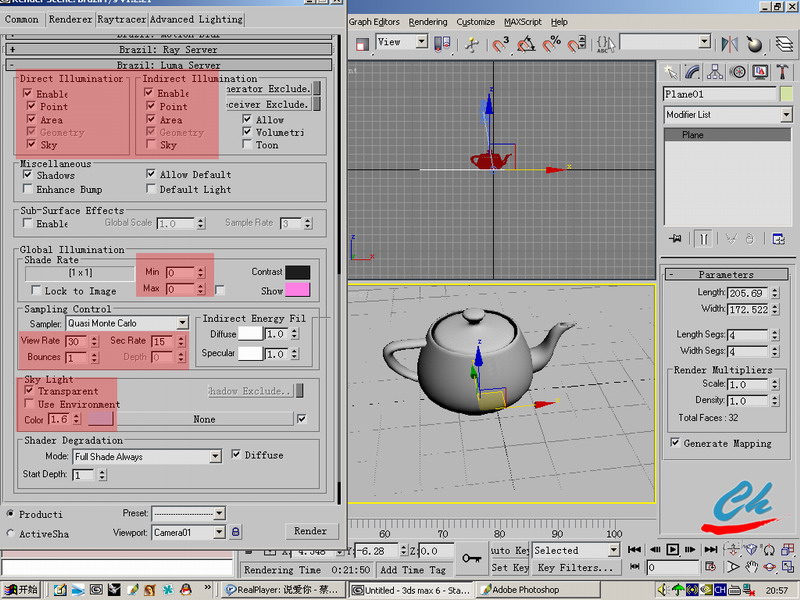Open the Display command panel tab
This screenshot has height=600, width=800.
coord(760,72)
